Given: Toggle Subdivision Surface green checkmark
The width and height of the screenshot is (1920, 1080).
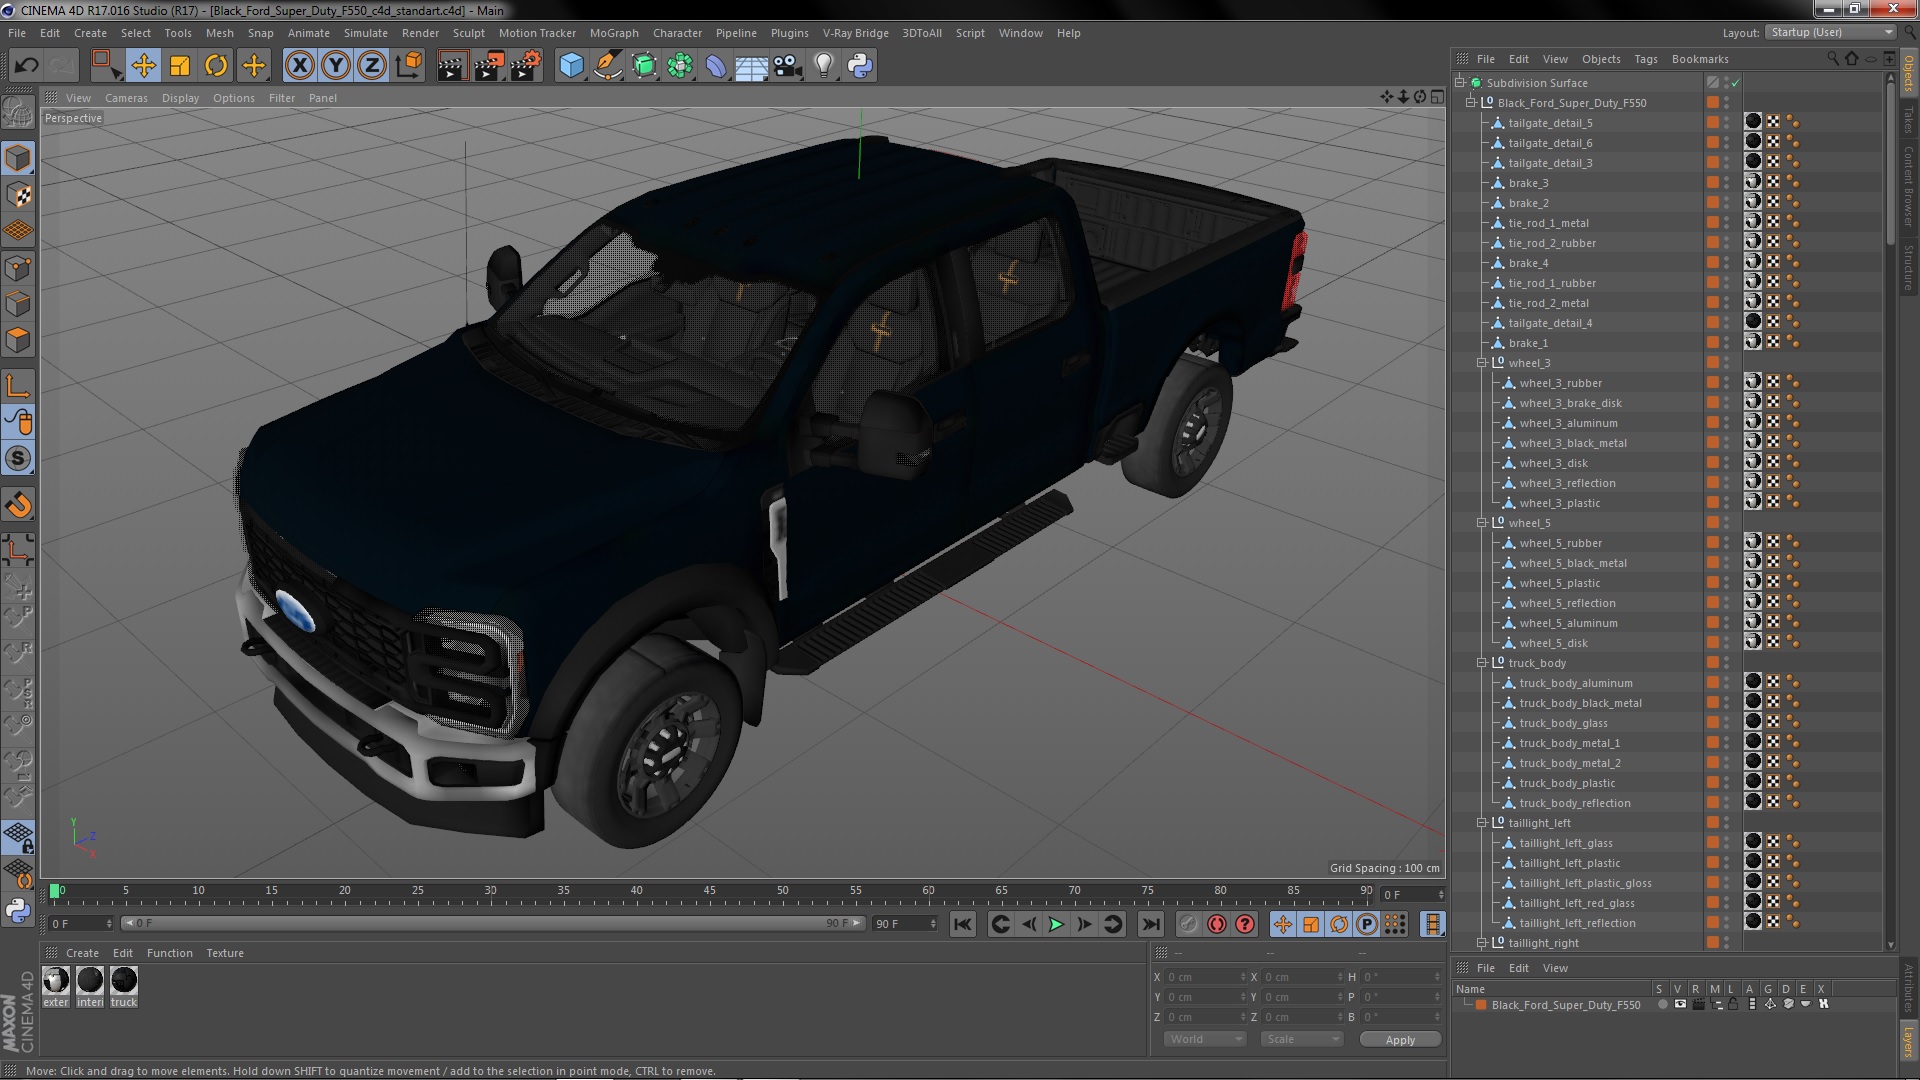Looking at the screenshot, I should (x=1736, y=83).
